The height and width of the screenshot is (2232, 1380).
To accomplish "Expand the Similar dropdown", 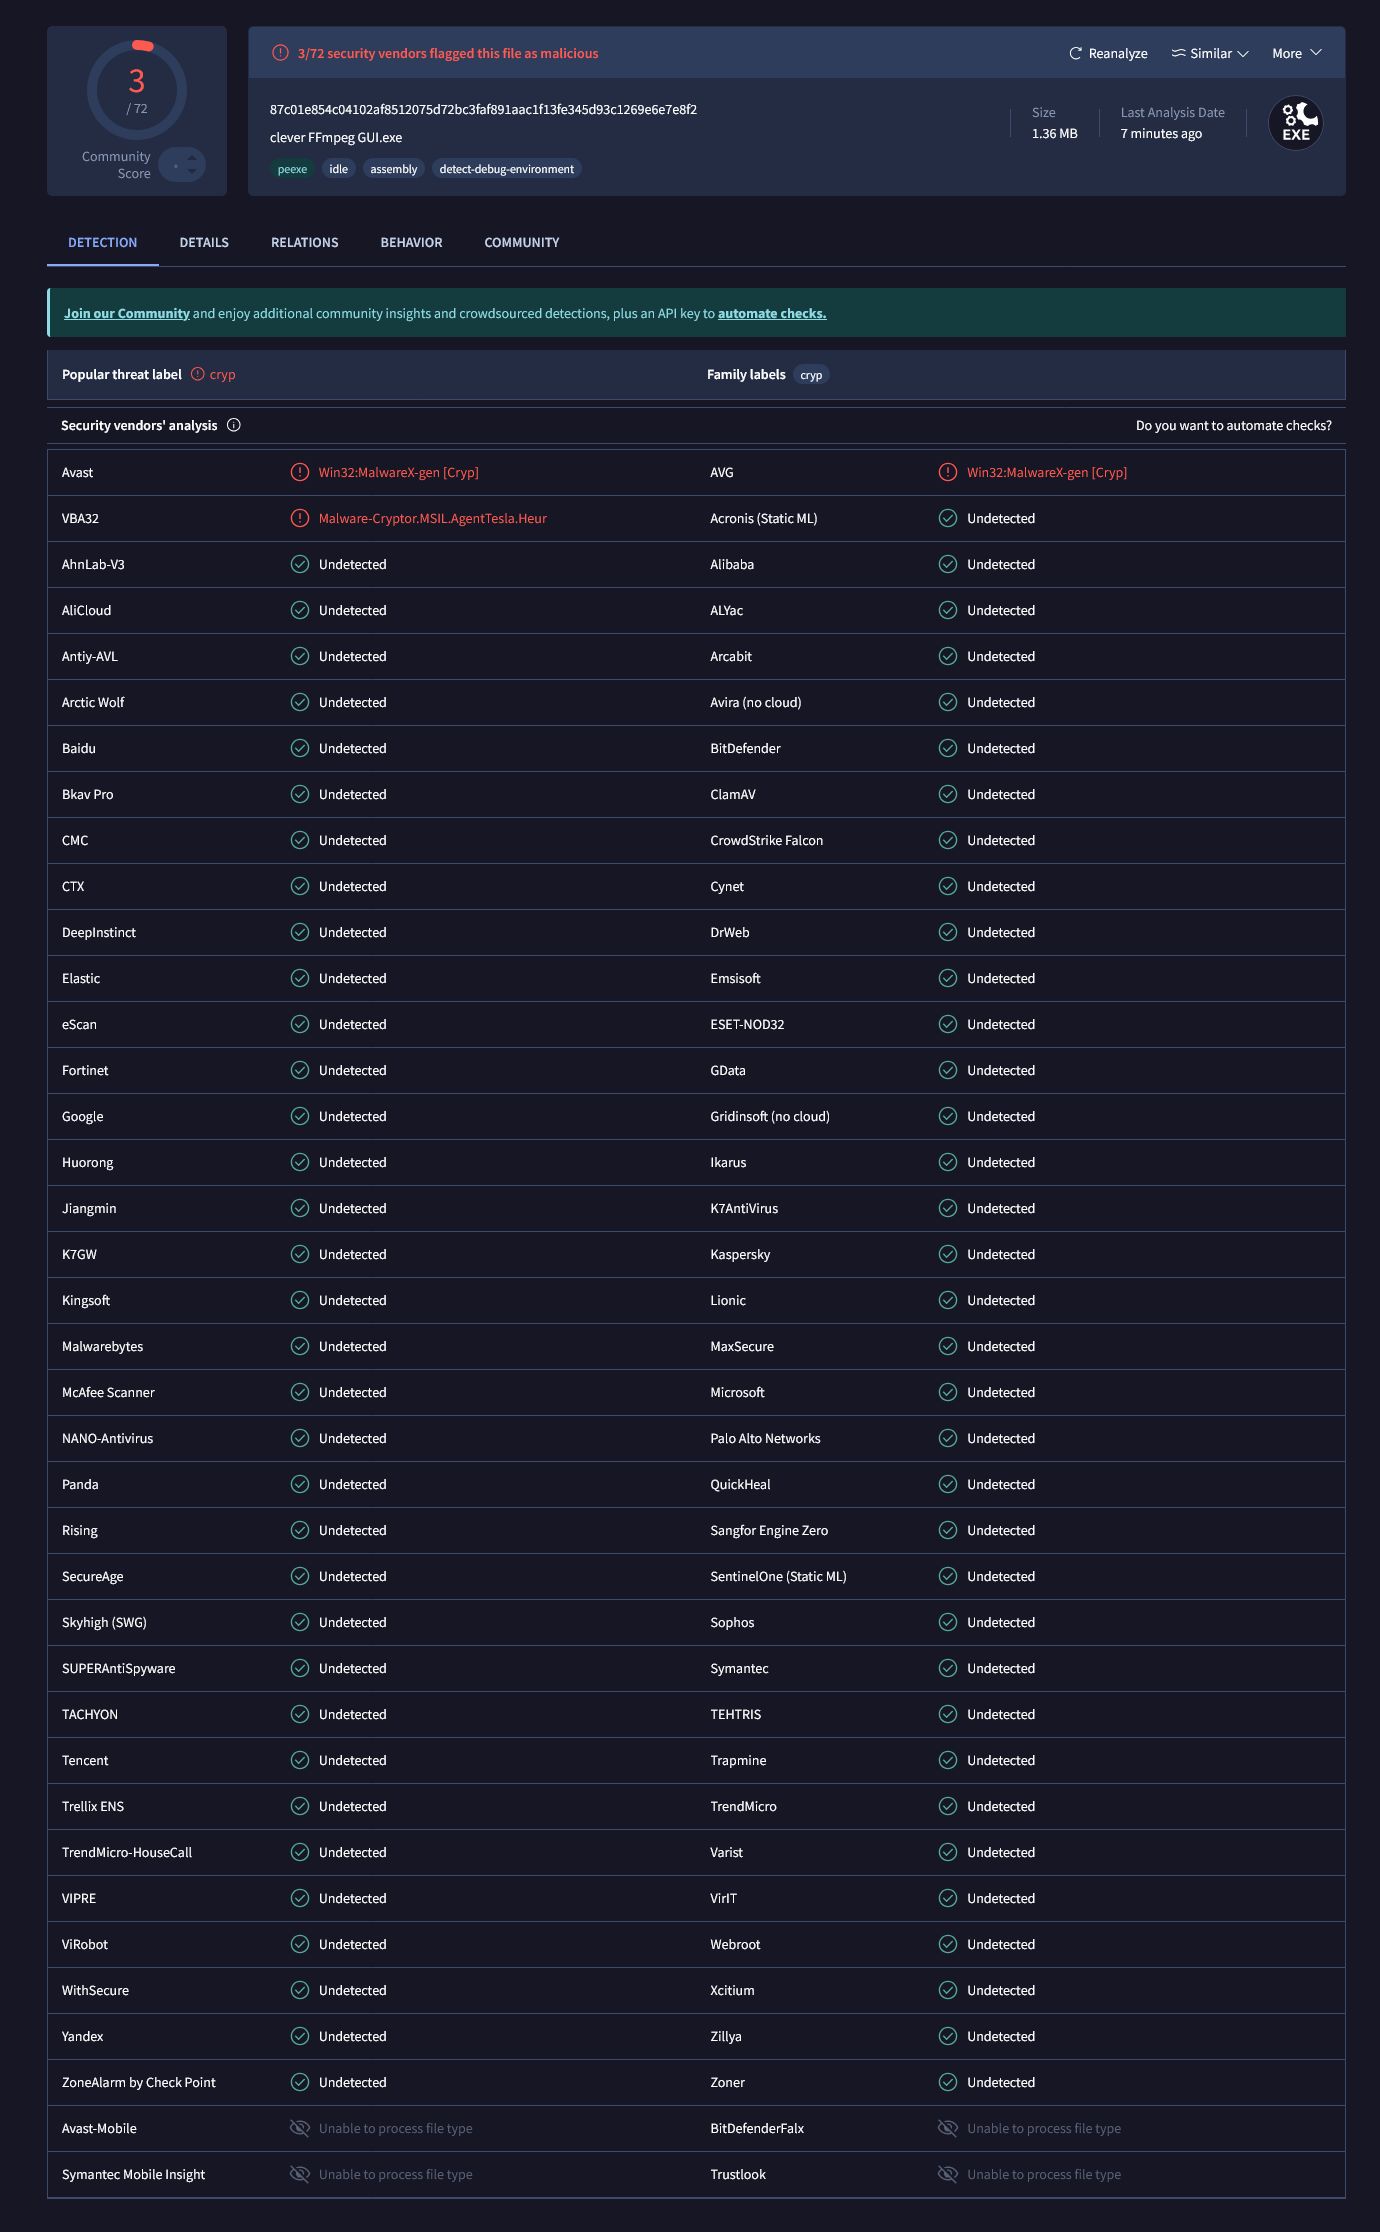I will click(1210, 53).
